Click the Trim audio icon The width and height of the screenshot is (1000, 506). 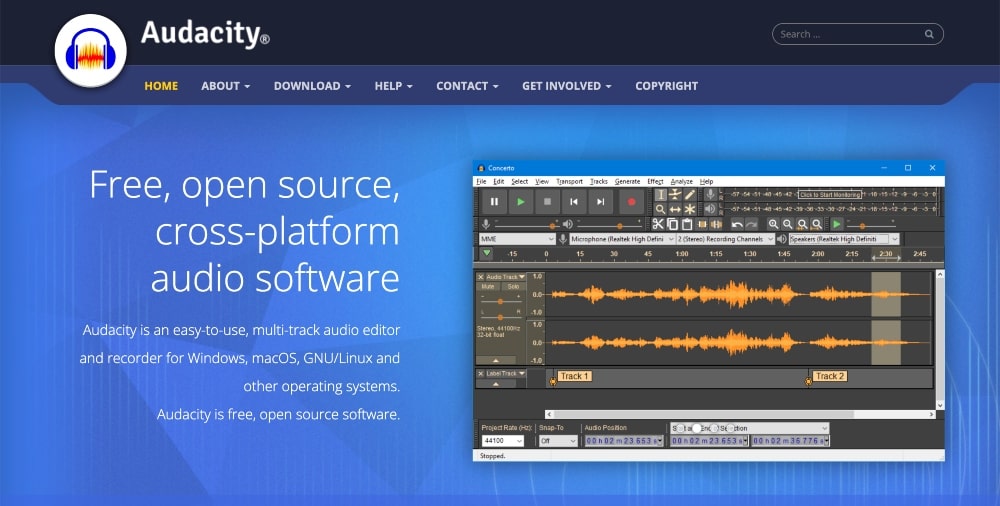pyautogui.click(x=702, y=224)
